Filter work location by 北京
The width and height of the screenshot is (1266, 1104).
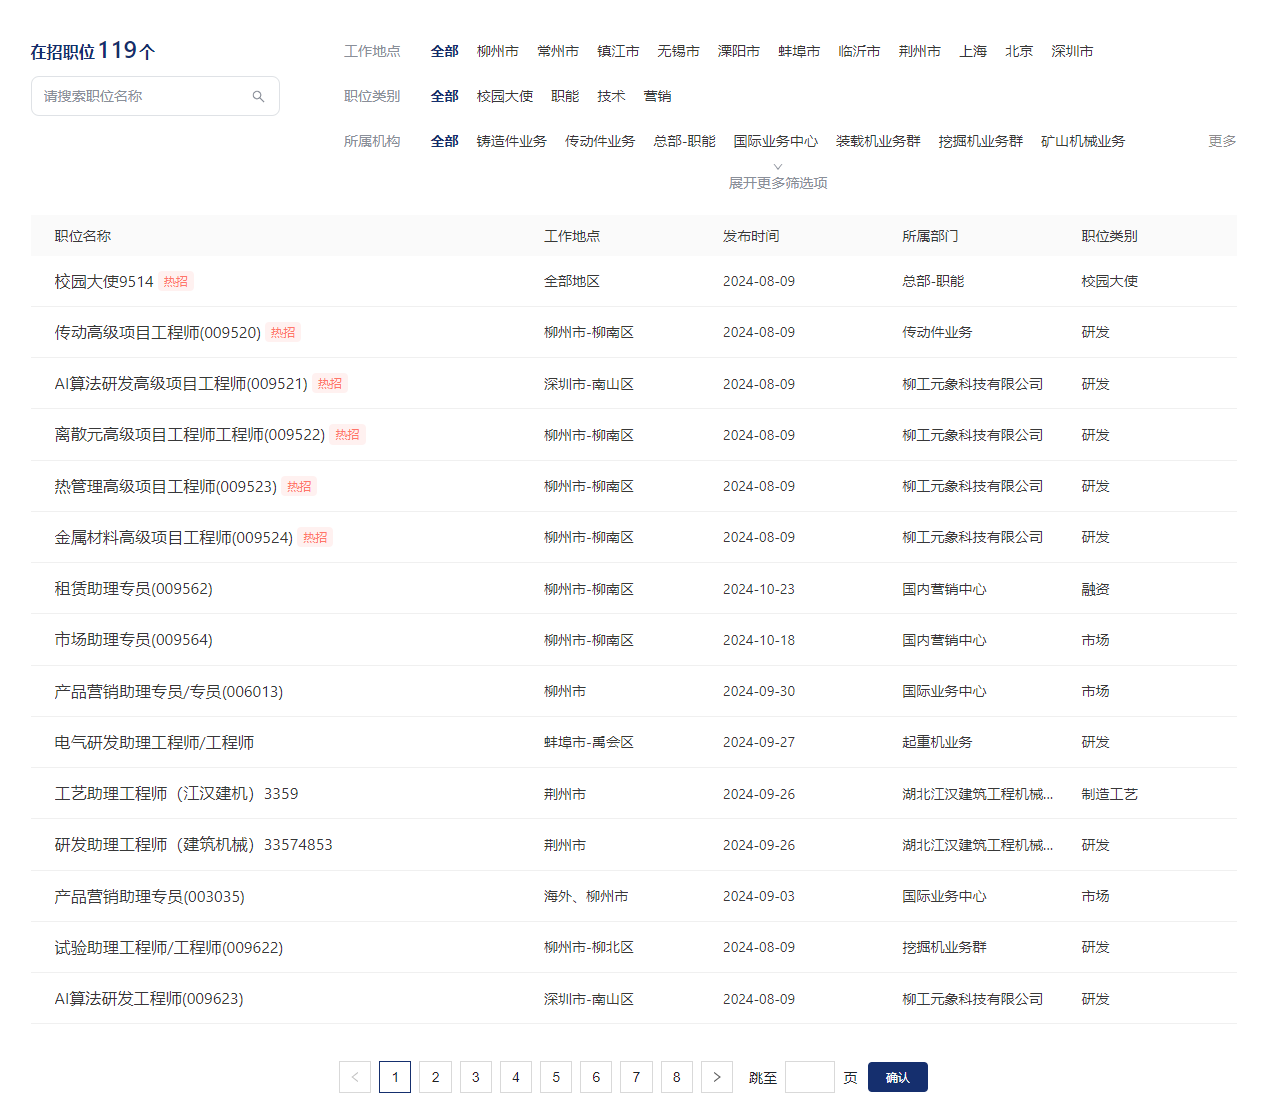1019,51
